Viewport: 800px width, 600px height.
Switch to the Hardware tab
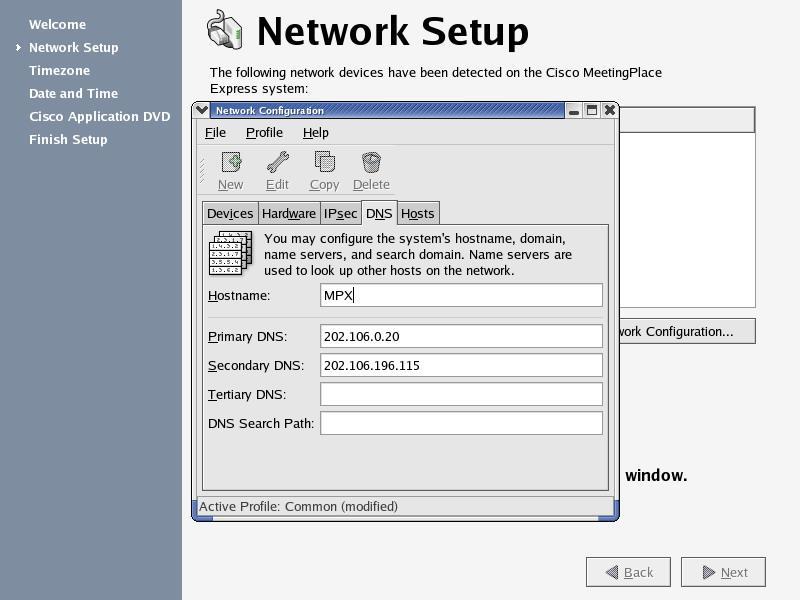pos(289,213)
